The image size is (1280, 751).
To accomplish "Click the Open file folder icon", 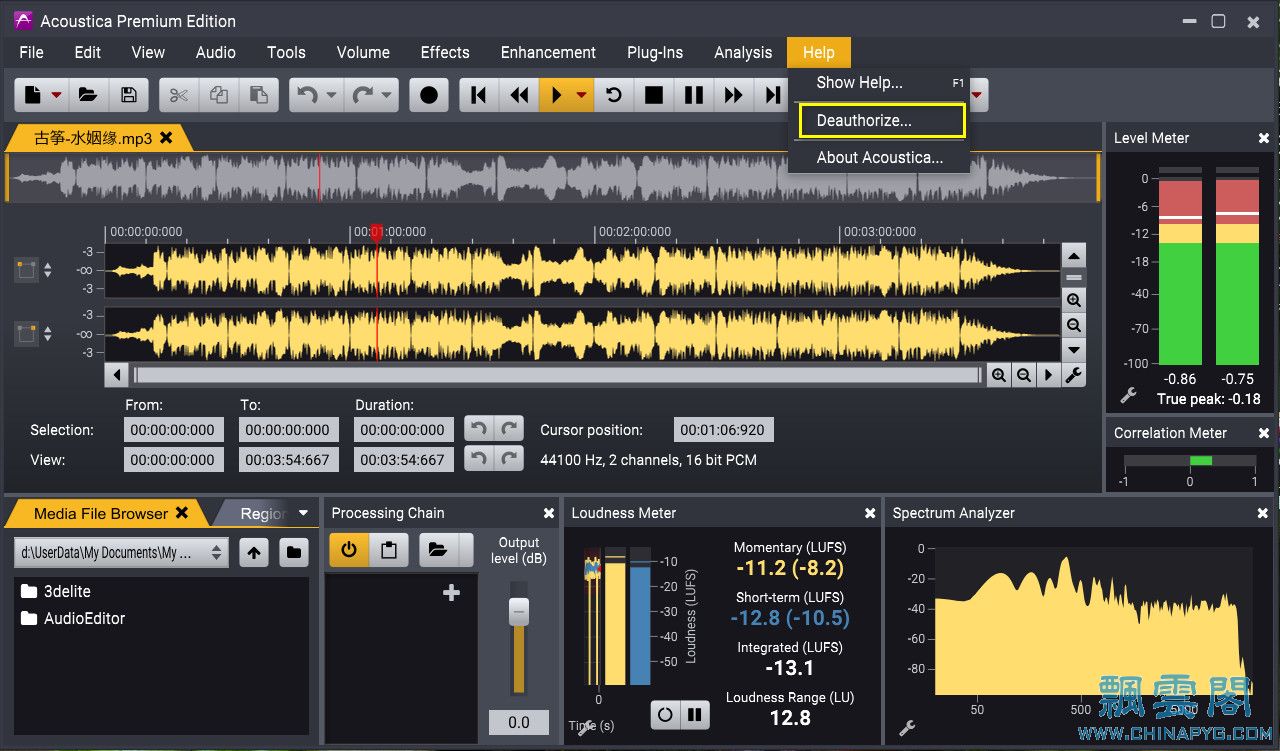I will (x=87, y=95).
